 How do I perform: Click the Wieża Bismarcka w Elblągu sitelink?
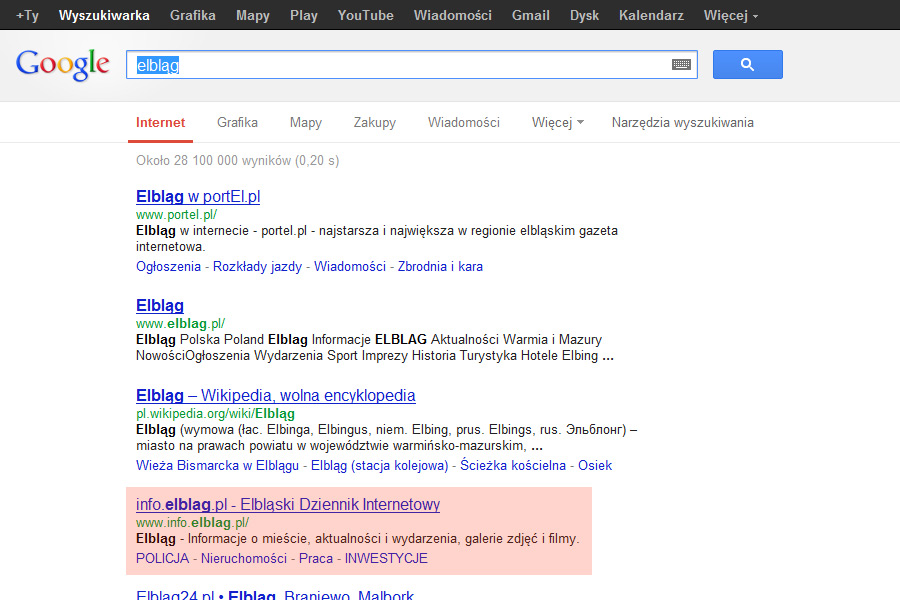[x=217, y=466]
